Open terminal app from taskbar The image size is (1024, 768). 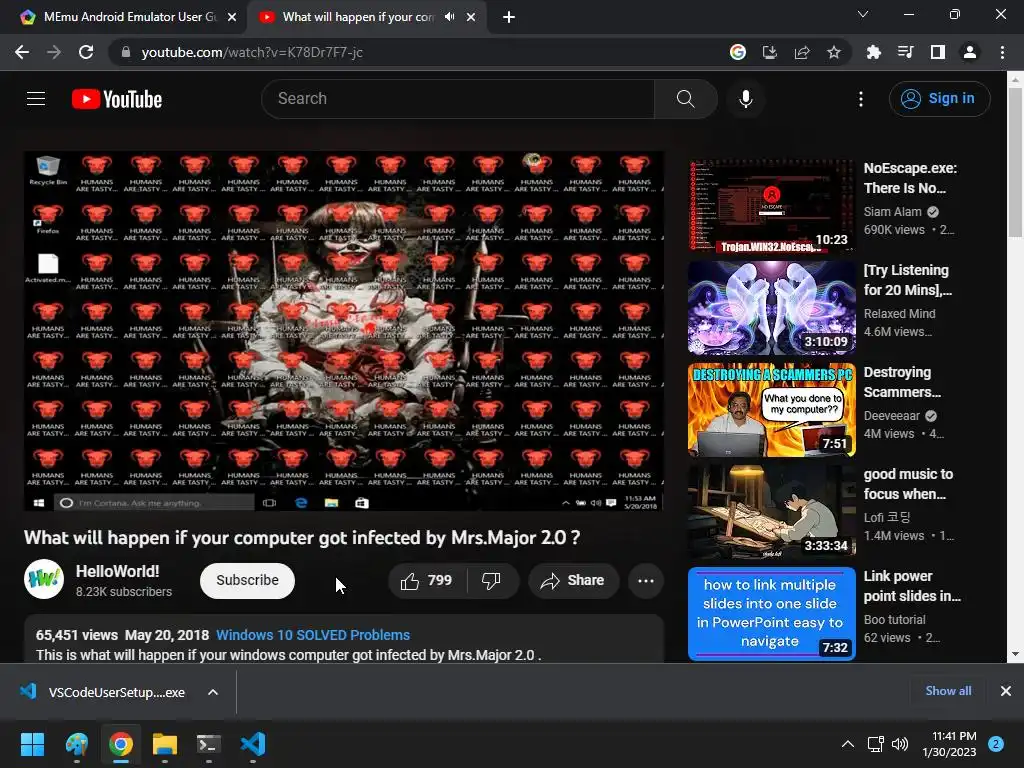[209, 744]
